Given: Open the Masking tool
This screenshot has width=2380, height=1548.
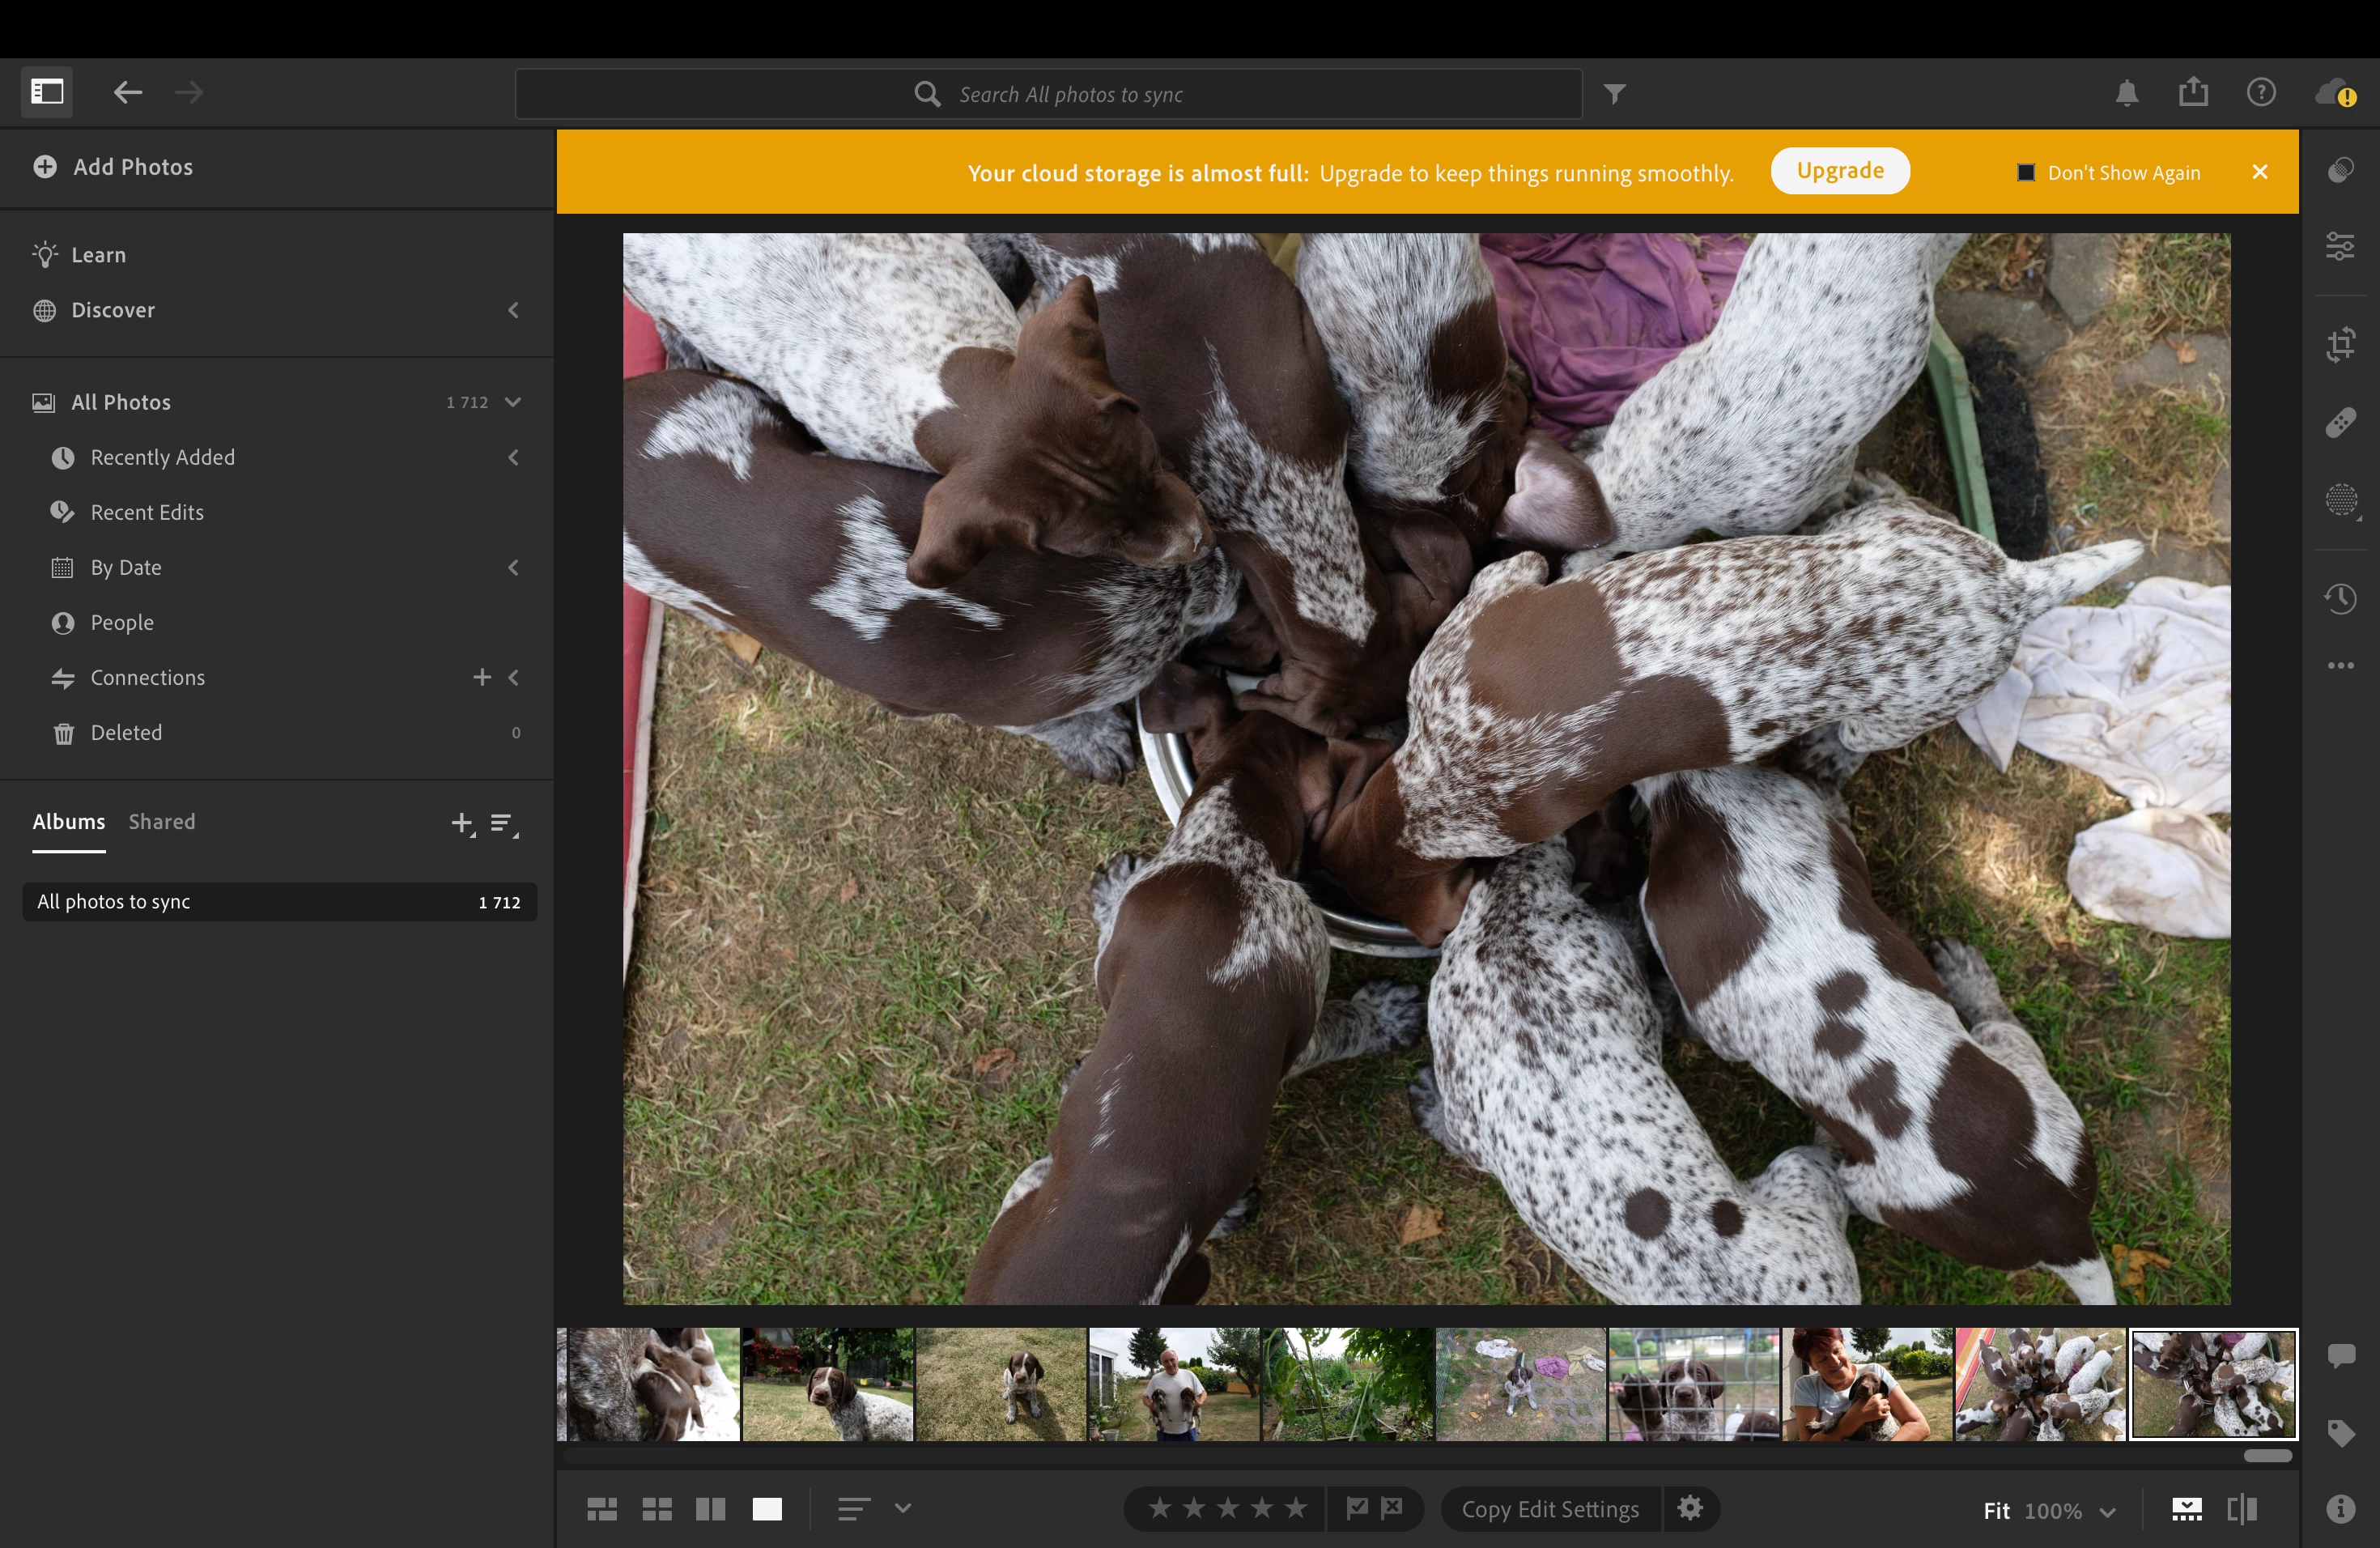Looking at the screenshot, I should pos(2340,500).
